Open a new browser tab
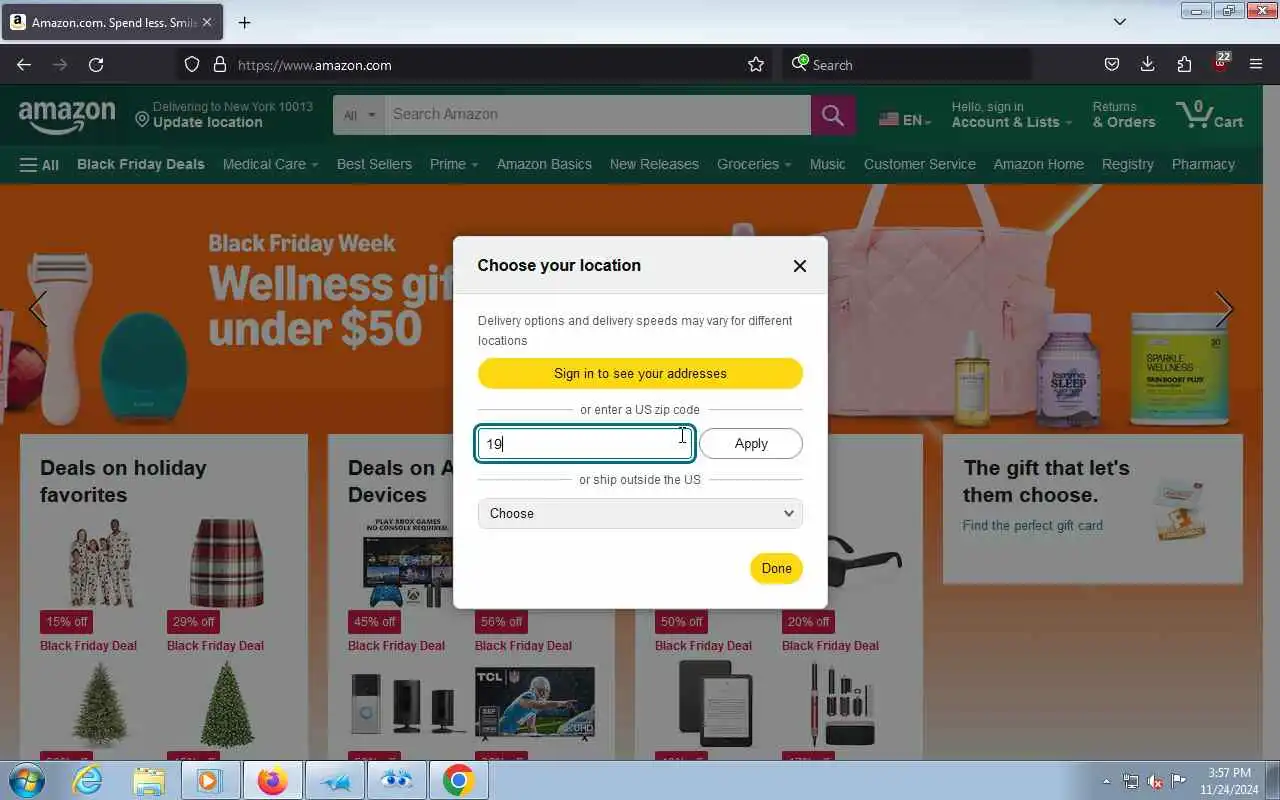The image size is (1280, 800). click(244, 22)
